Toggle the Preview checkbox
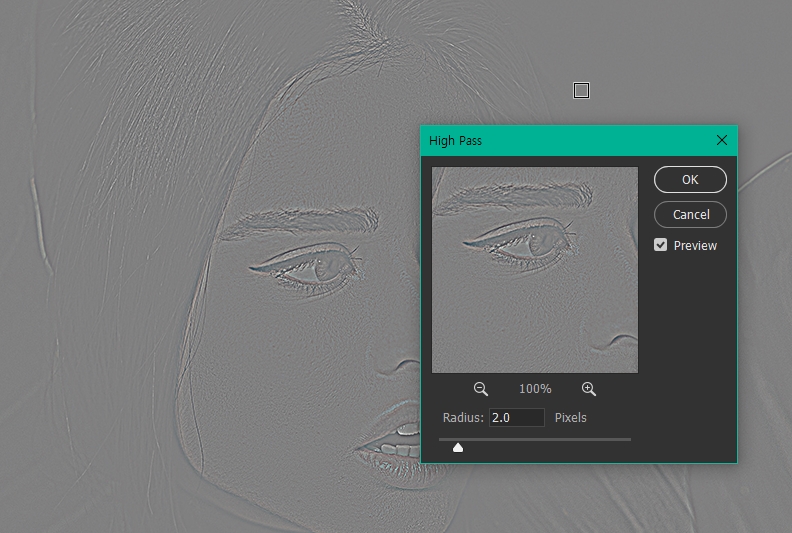 [x=660, y=245]
